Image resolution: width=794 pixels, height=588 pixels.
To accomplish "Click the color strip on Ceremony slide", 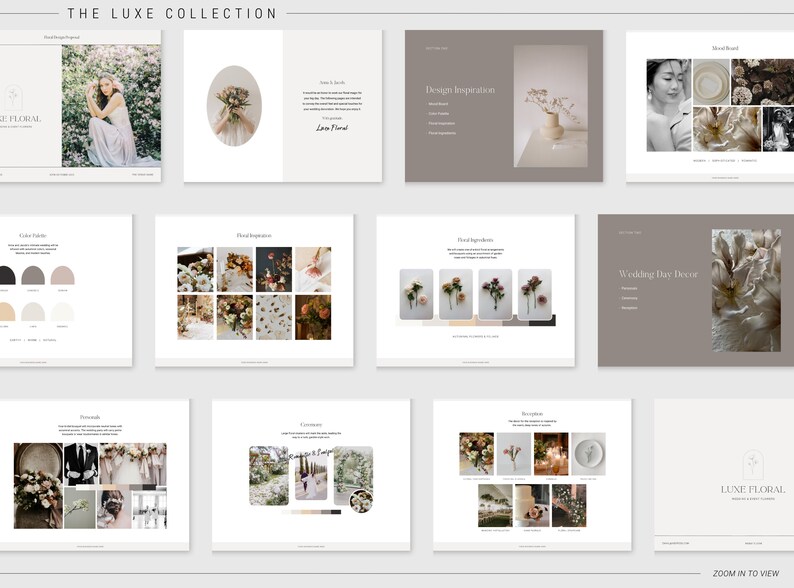I will click(311, 512).
